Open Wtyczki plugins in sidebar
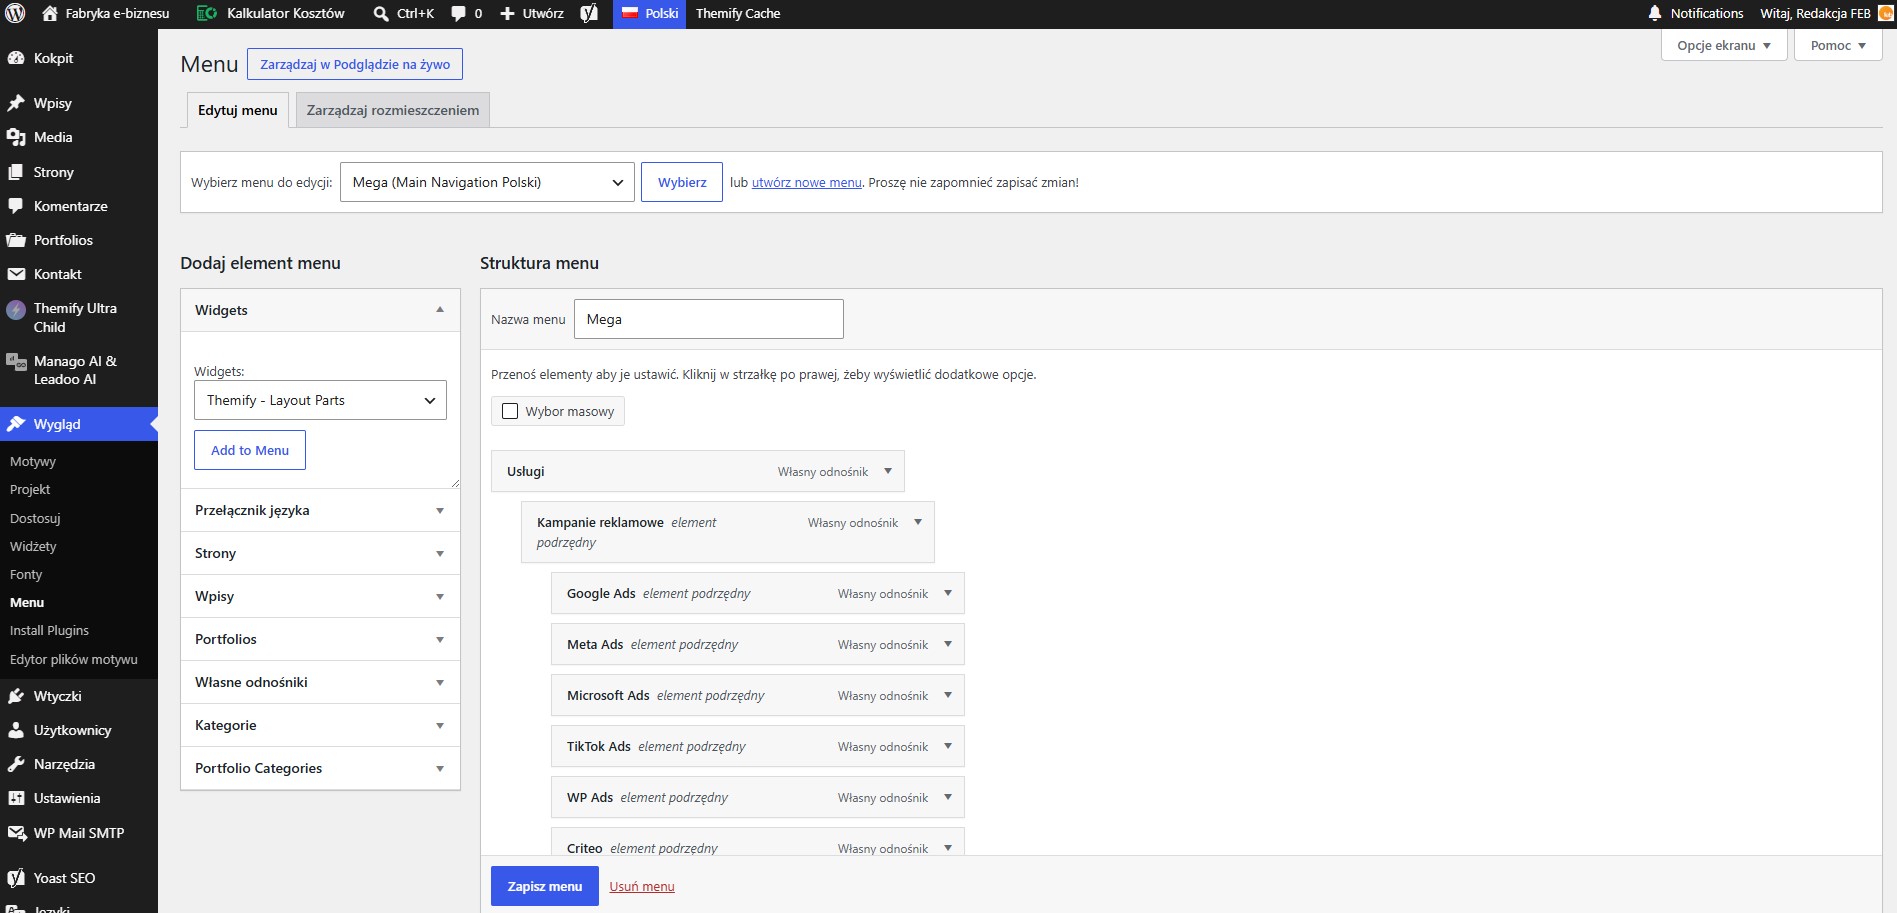The height and width of the screenshot is (913, 1897). click(x=78, y=696)
